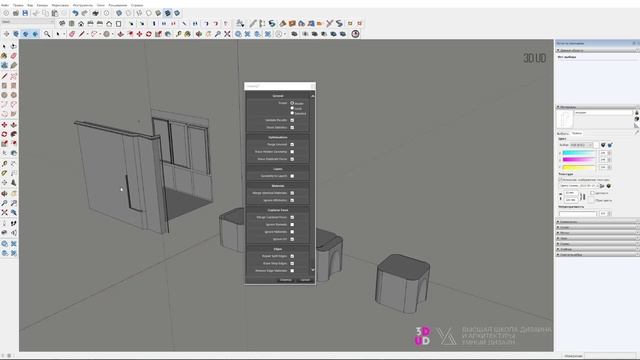Open the Файл menu

tap(5, 5)
